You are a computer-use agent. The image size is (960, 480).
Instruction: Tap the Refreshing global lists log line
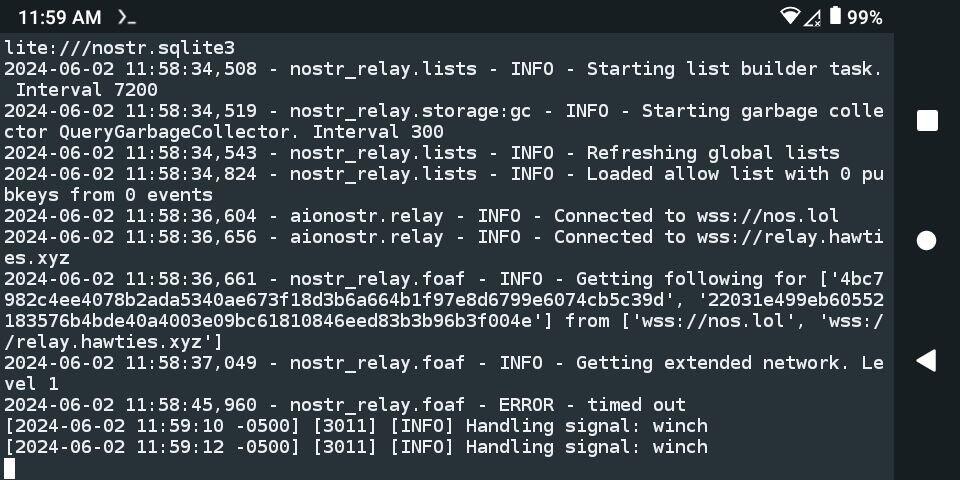[422, 153]
